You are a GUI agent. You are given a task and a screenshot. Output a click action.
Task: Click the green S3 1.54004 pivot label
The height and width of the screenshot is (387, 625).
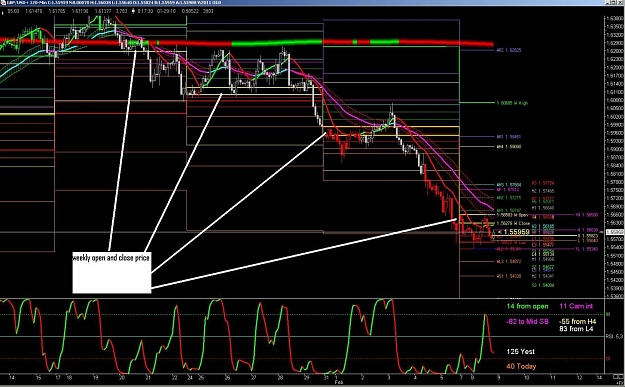tap(543, 285)
